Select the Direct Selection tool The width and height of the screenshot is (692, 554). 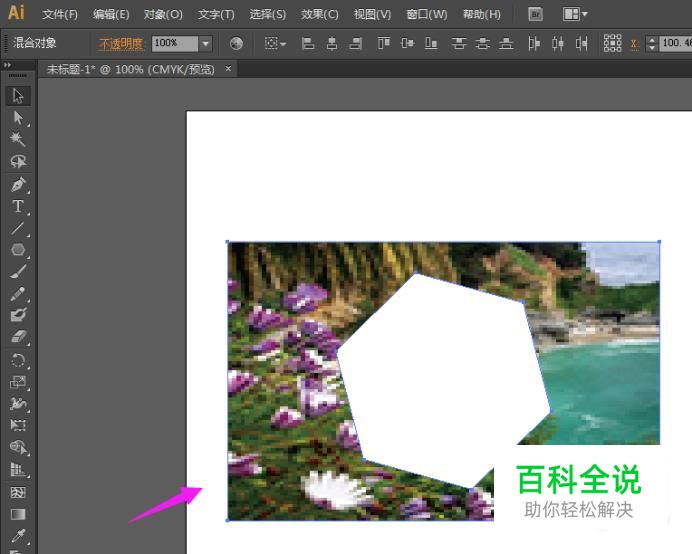tap(18, 118)
